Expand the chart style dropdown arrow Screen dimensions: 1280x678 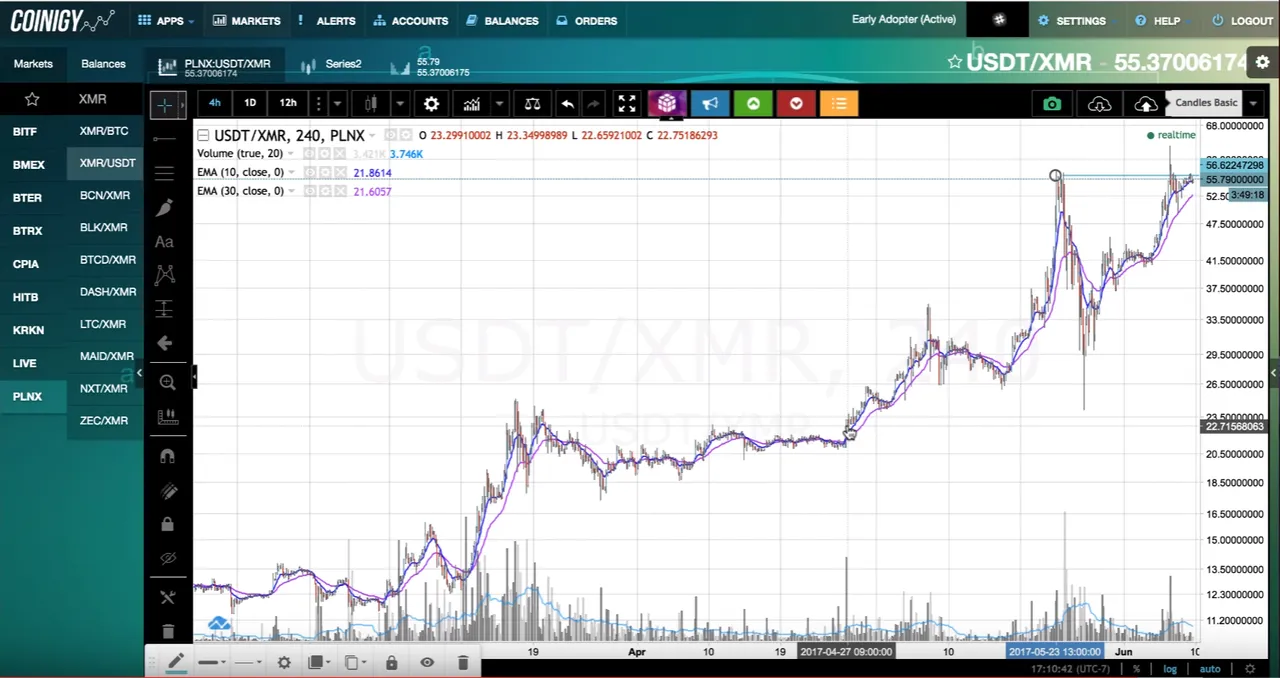pos(400,103)
